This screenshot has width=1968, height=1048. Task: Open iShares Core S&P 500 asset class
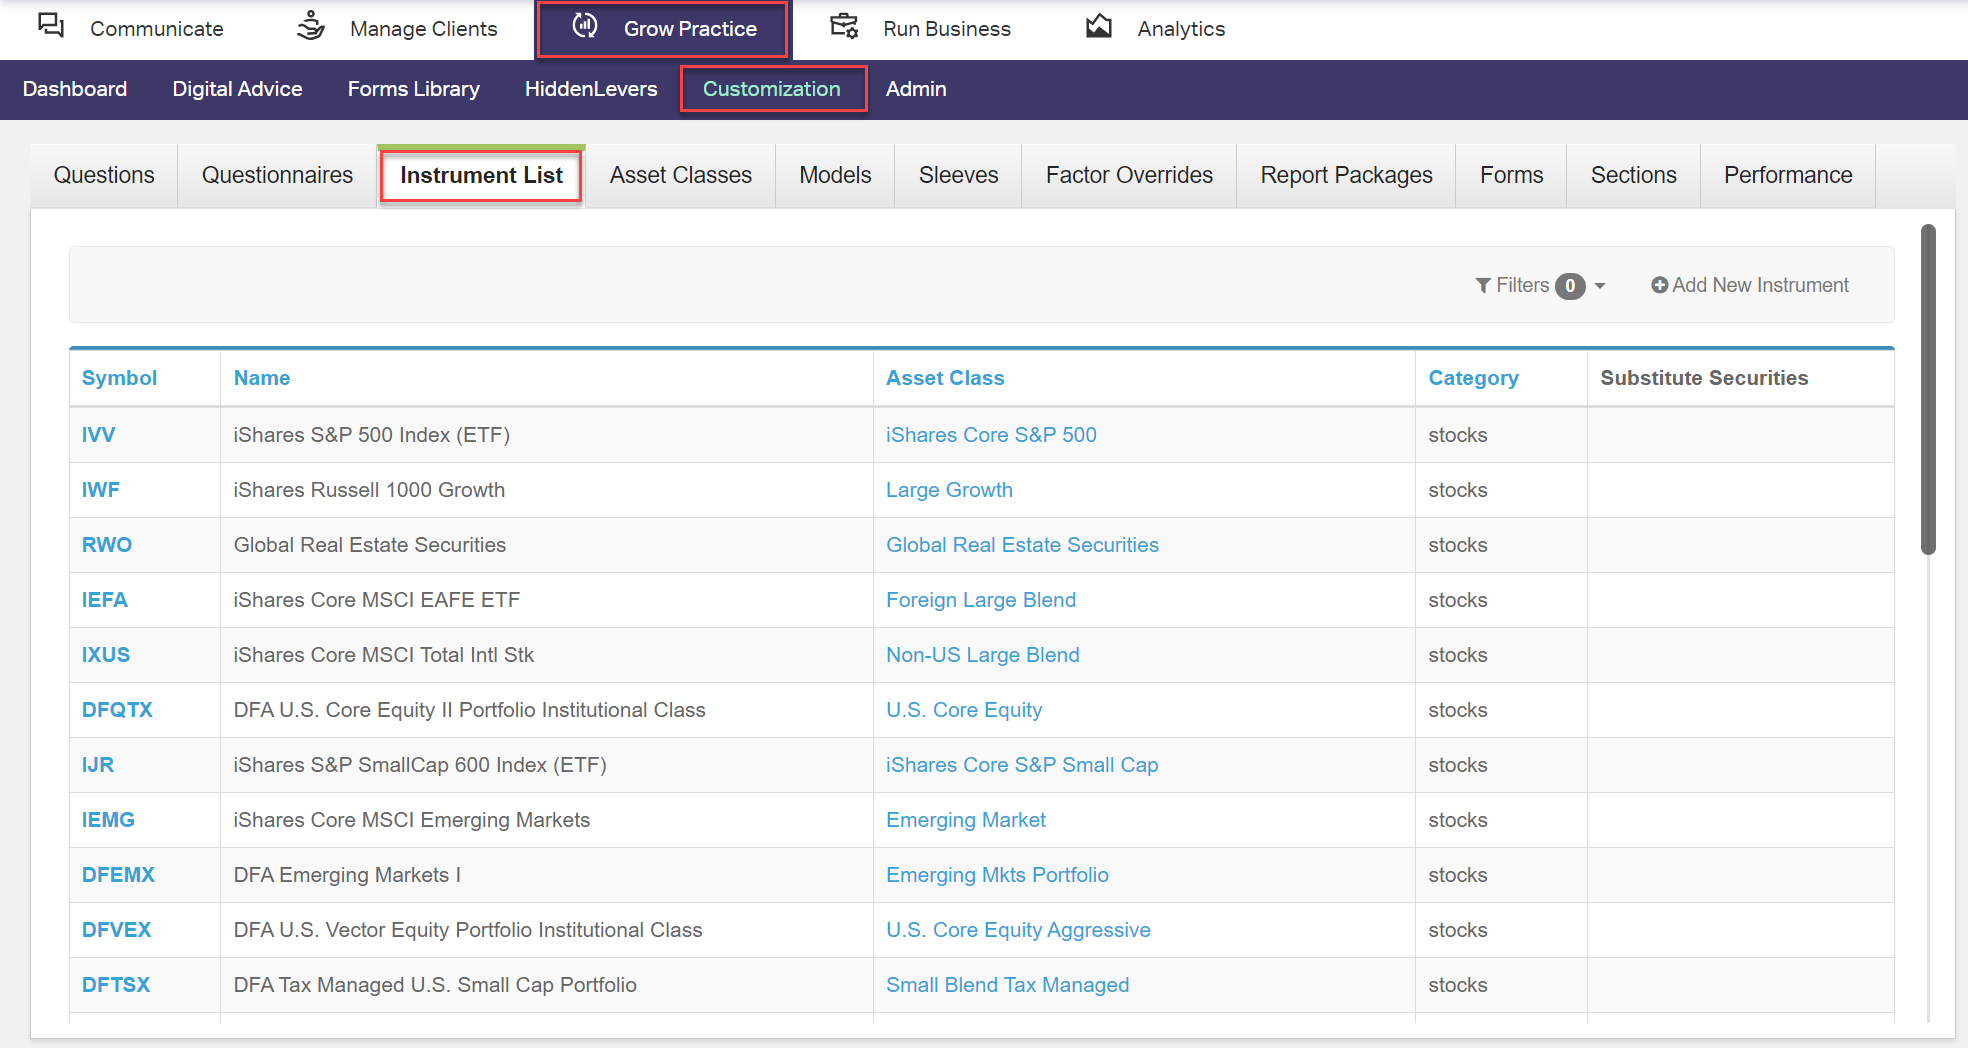pos(991,435)
